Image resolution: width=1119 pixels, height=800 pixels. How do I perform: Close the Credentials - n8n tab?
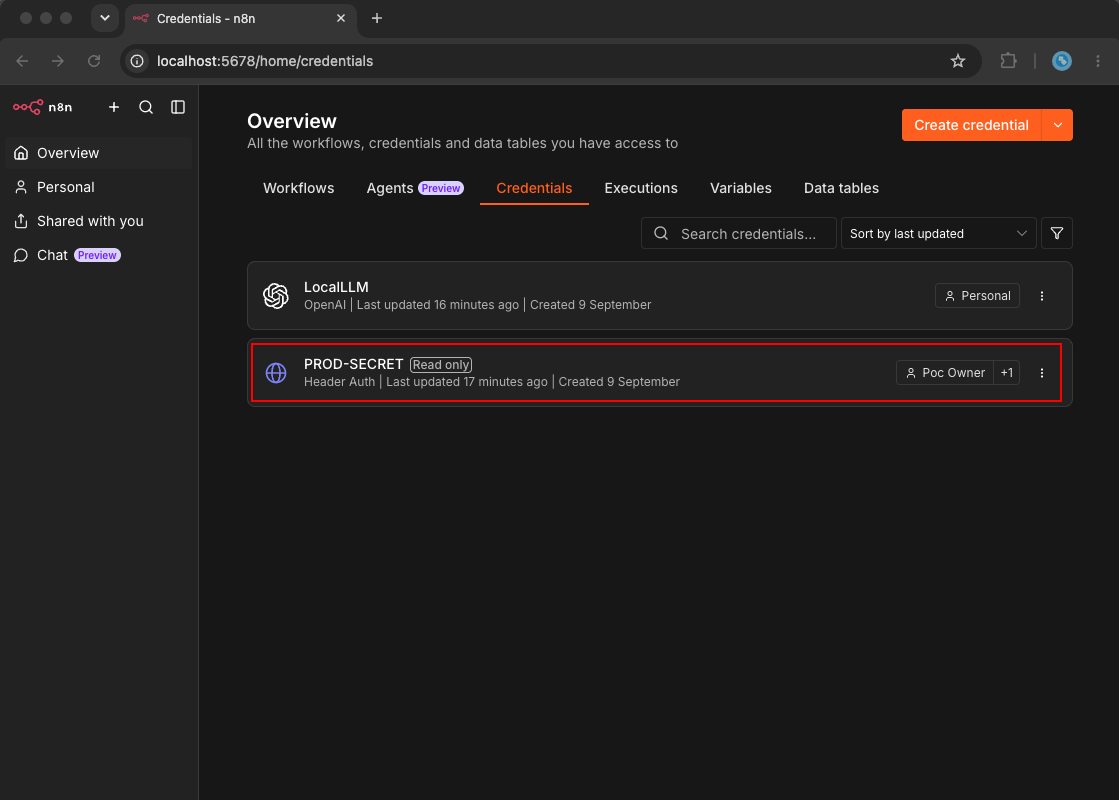[x=340, y=19]
